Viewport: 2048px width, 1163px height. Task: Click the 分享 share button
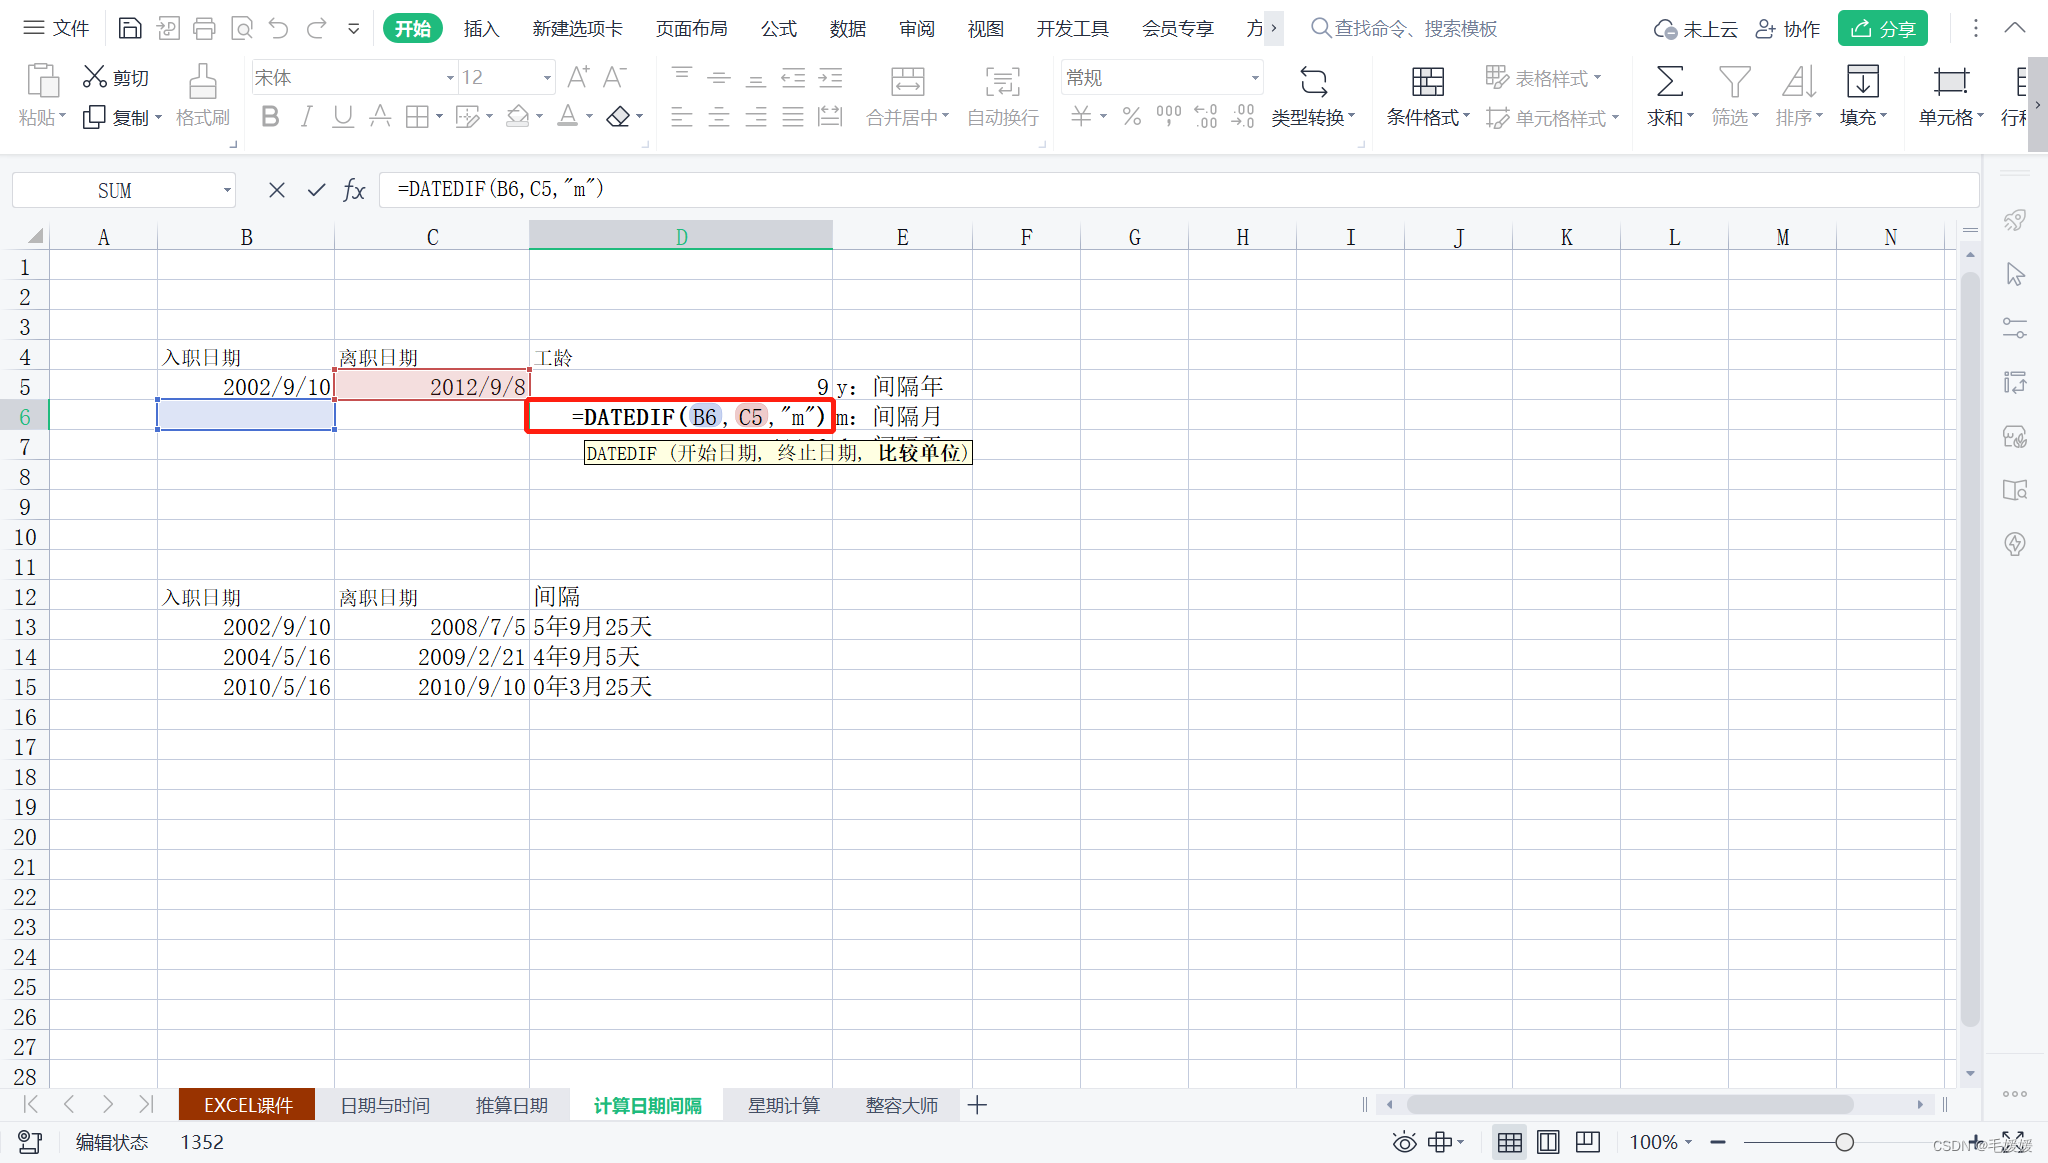click(1882, 28)
